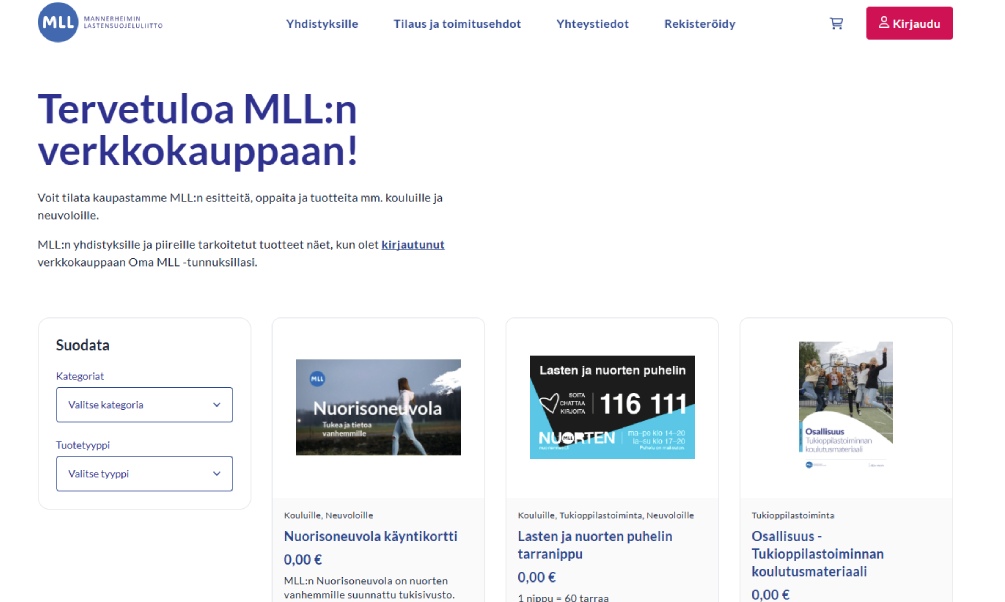Click the Suodata filter heading
Screen dimensions: 1005x602
[x=83, y=345]
